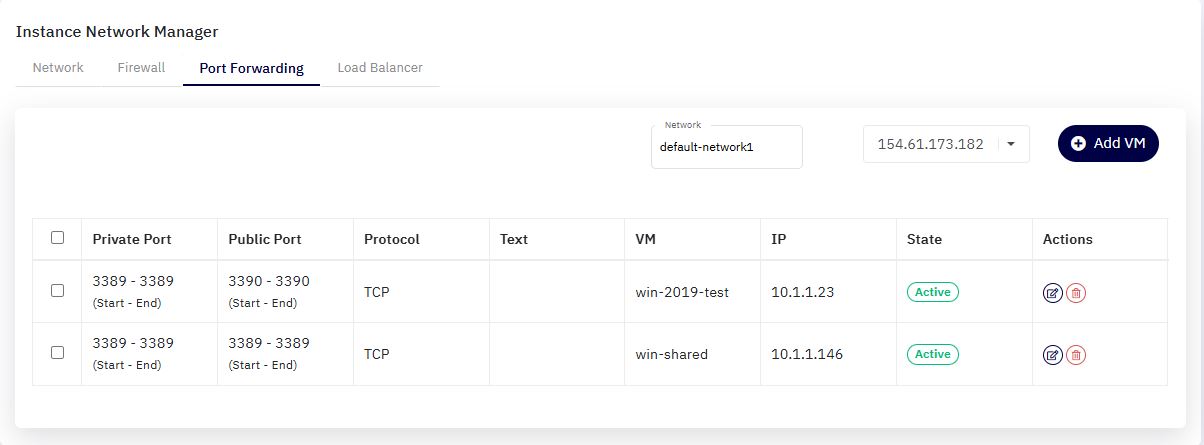Viewport: 1204px width, 445px height.
Task: Switch to the Network tab
Action: click(x=58, y=68)
